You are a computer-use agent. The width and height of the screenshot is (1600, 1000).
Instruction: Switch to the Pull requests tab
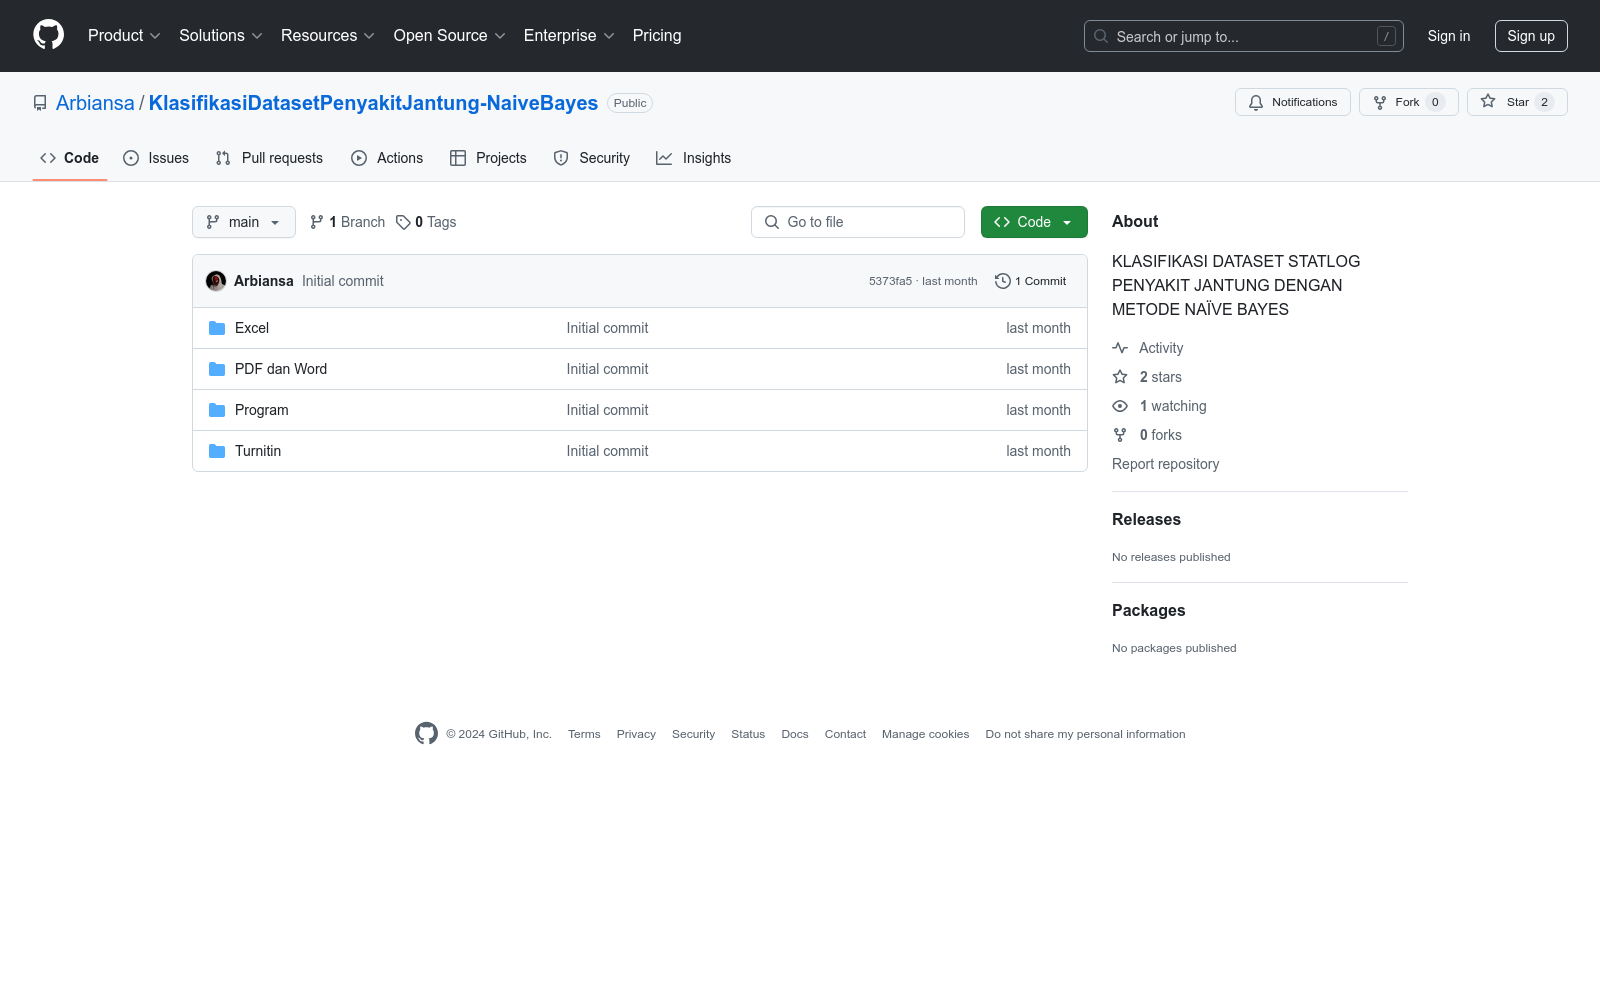[x=269, y=158]
